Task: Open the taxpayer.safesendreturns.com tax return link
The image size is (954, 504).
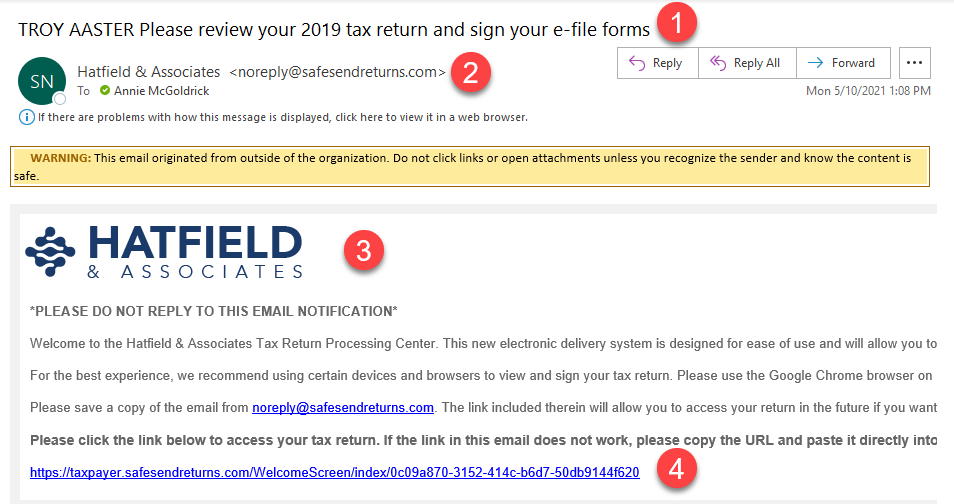Action: 335,472
